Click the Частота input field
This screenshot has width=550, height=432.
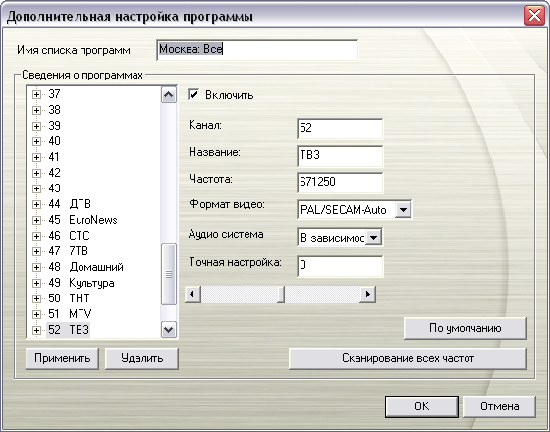click(340, 182)
